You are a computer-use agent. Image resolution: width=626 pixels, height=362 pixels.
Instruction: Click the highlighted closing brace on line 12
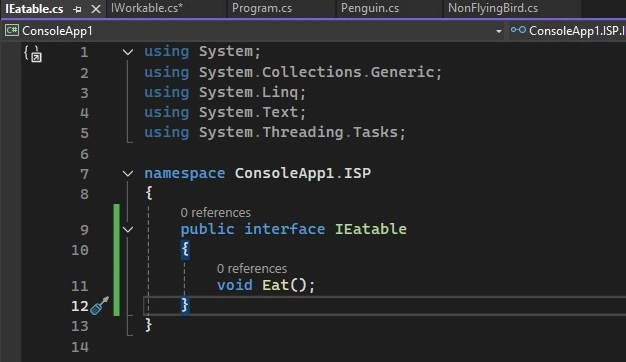click(x=185, y=305)
